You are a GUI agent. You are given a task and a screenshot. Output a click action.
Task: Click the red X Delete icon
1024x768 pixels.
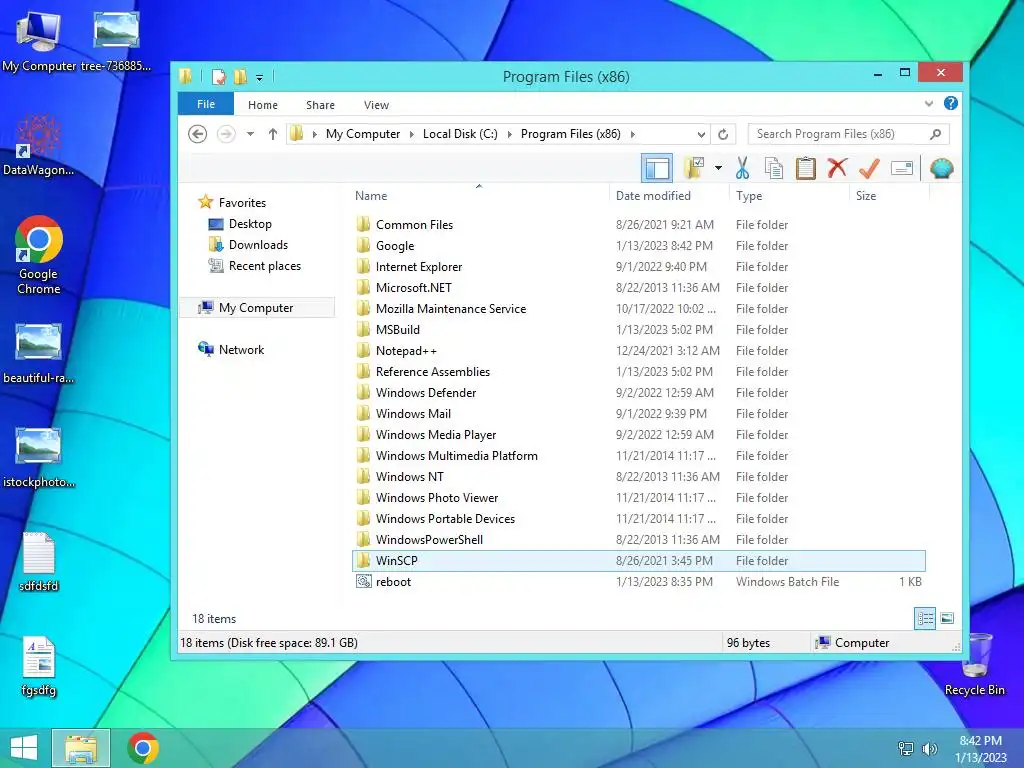click(x=837, y=168)
